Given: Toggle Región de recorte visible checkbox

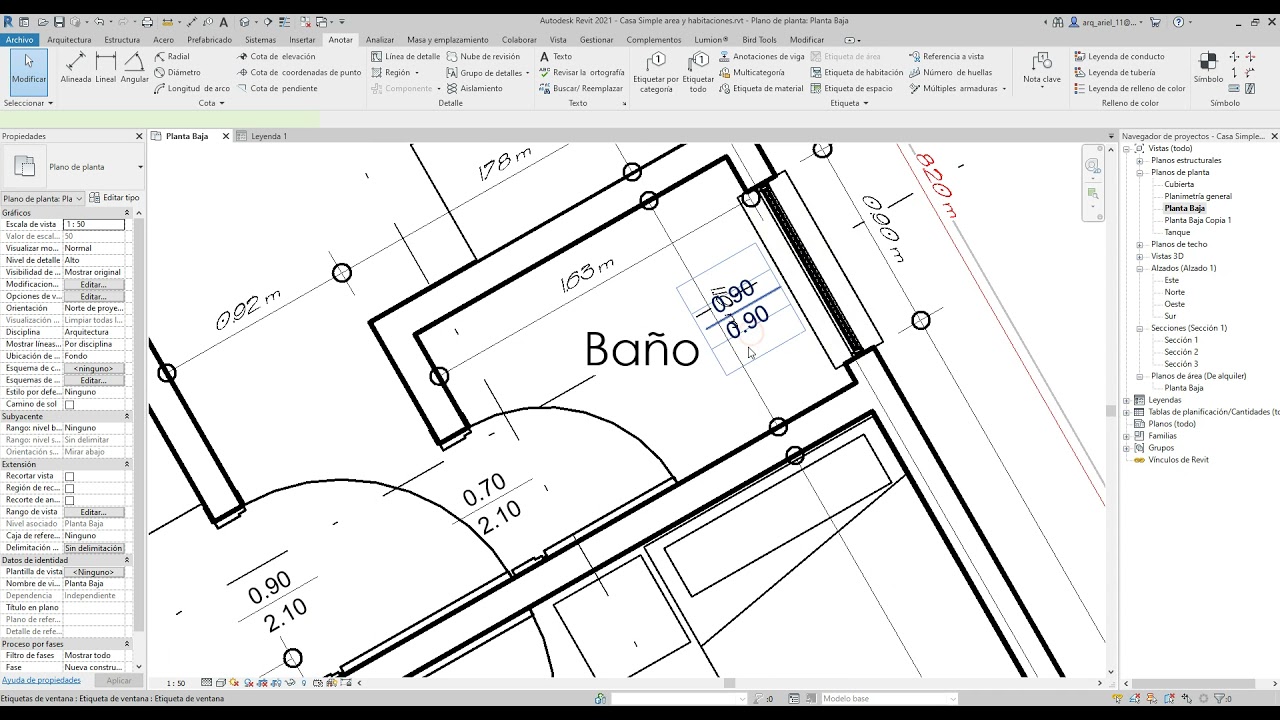Looking at the screenshot, I should (x=69, y=488).
